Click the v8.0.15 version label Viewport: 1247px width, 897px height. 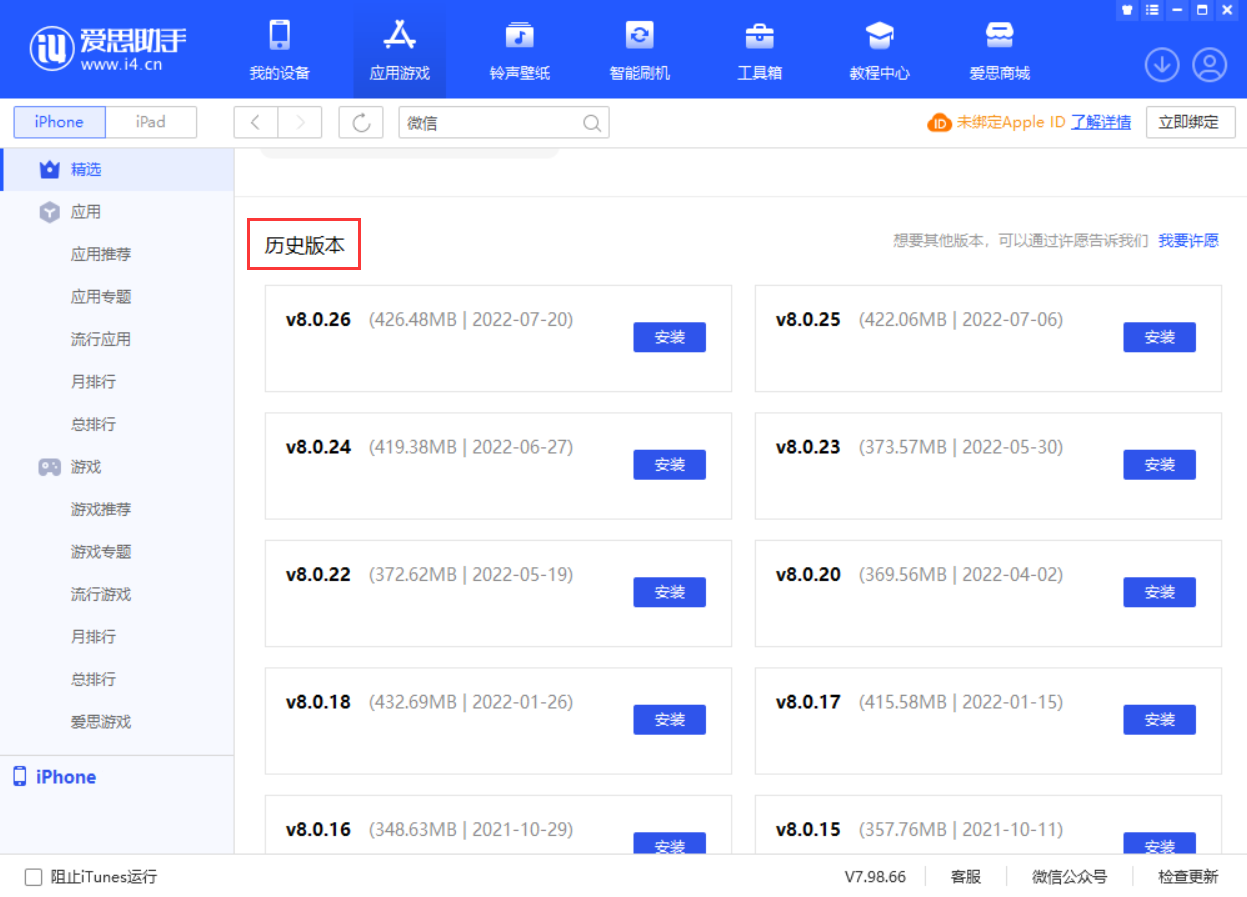808,830
